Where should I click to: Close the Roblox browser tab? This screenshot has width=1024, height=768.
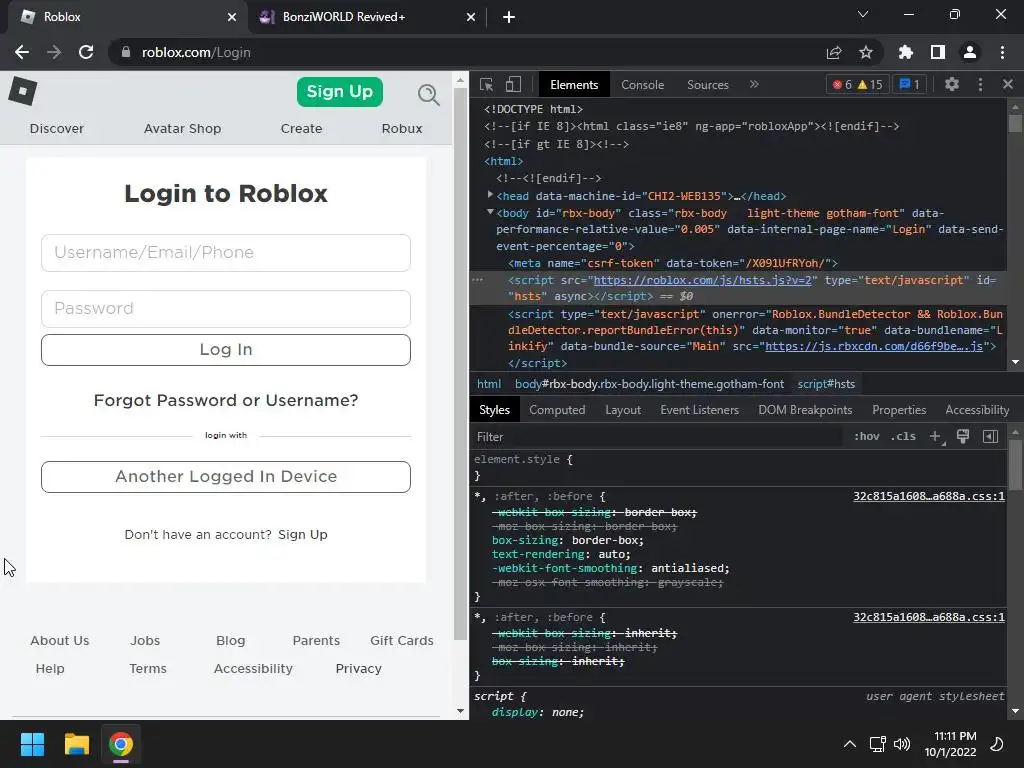pyautogui.click(x=232, y=17)
